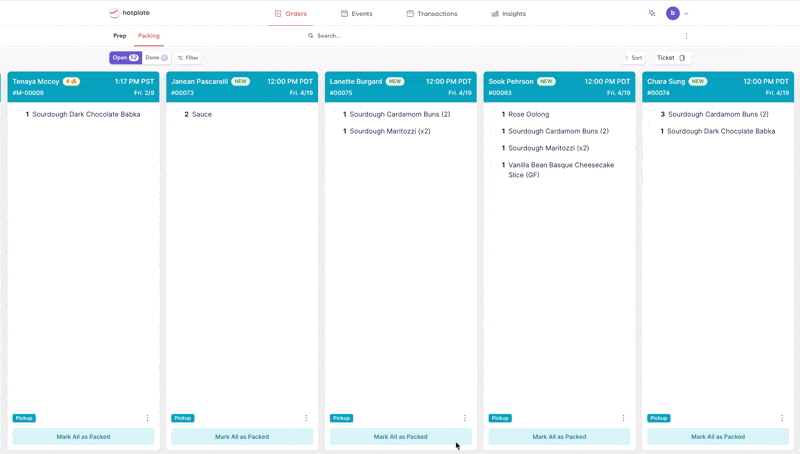Switch to the Prep tab
The height and width of the screenshot is (454, 800).
pyautogui.click(x=120, y=36)
